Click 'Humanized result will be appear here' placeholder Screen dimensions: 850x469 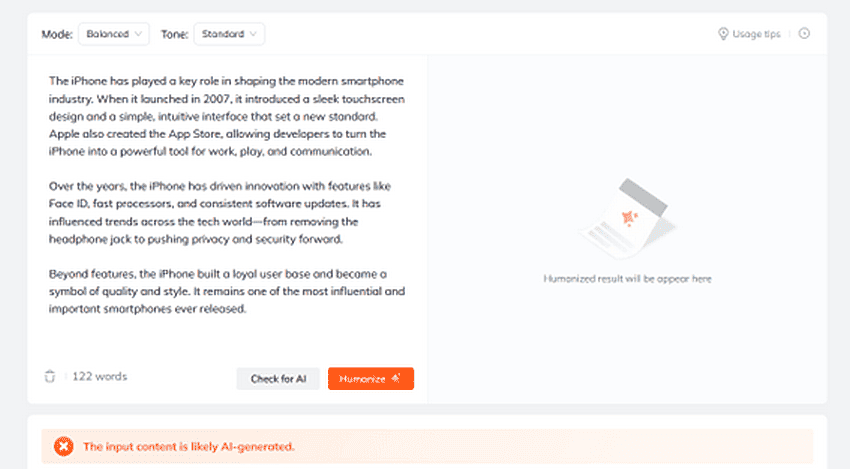(x=627, y=279)
